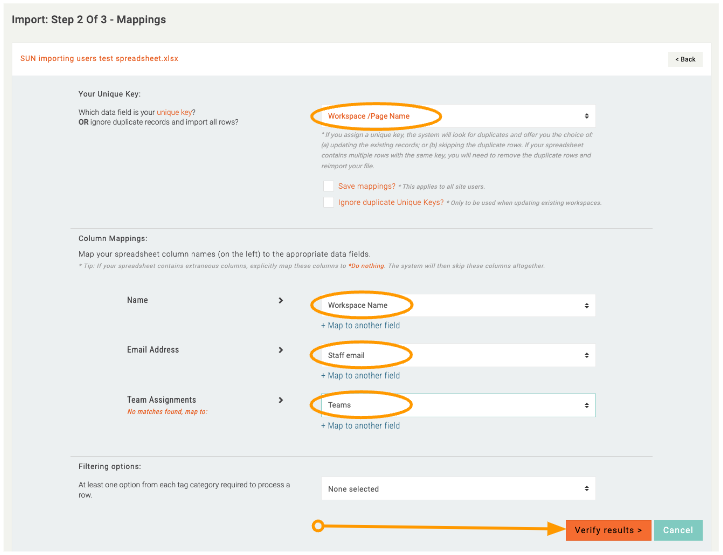Open the SUN importing users spreadsheet file link

click(x=99, y=59)
